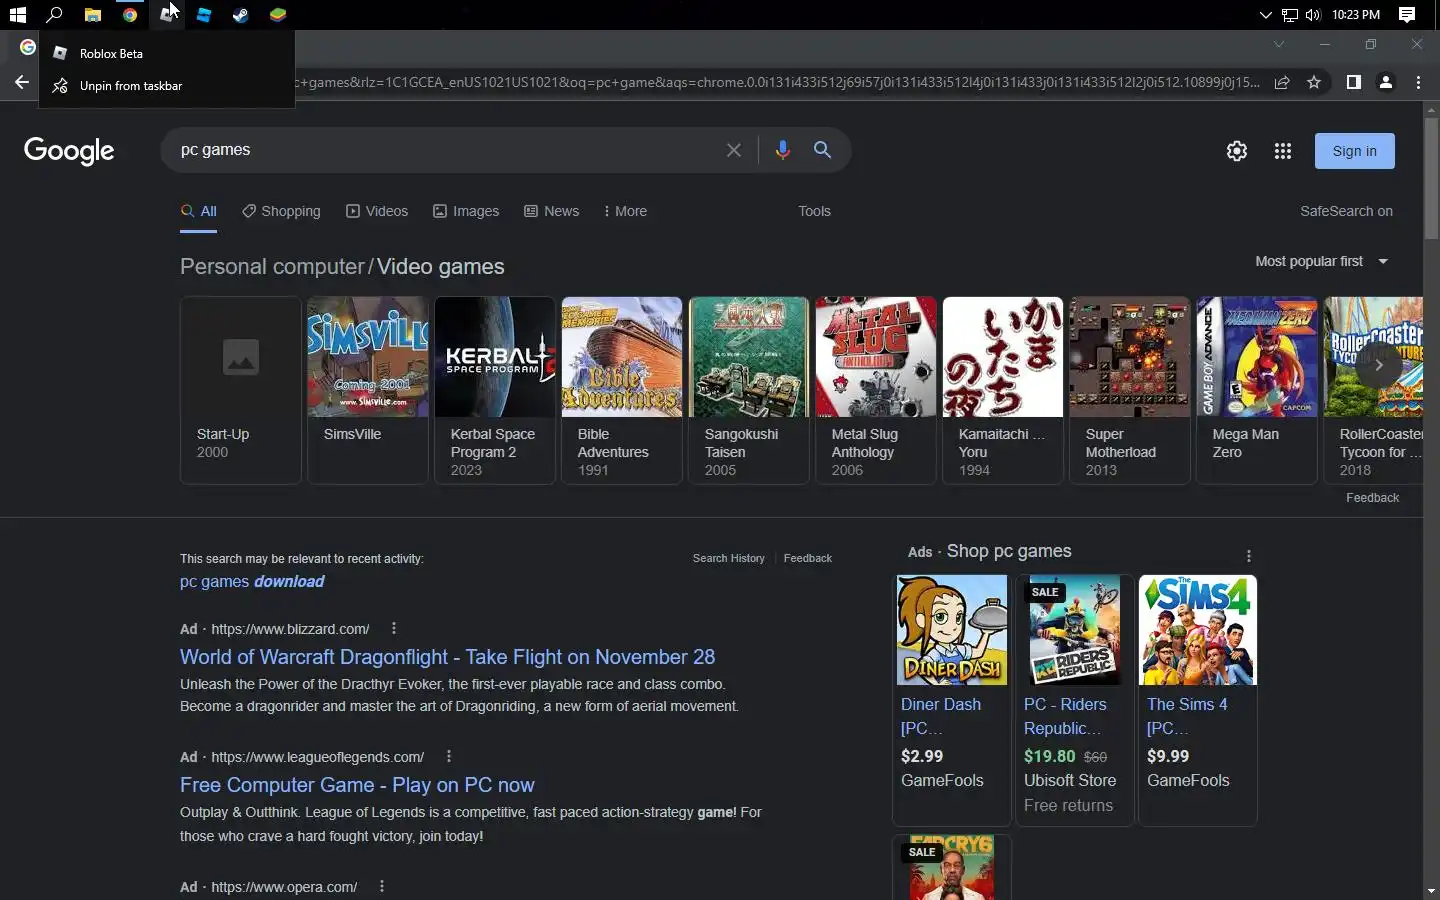Switch to the News tab

click(552, 212)
